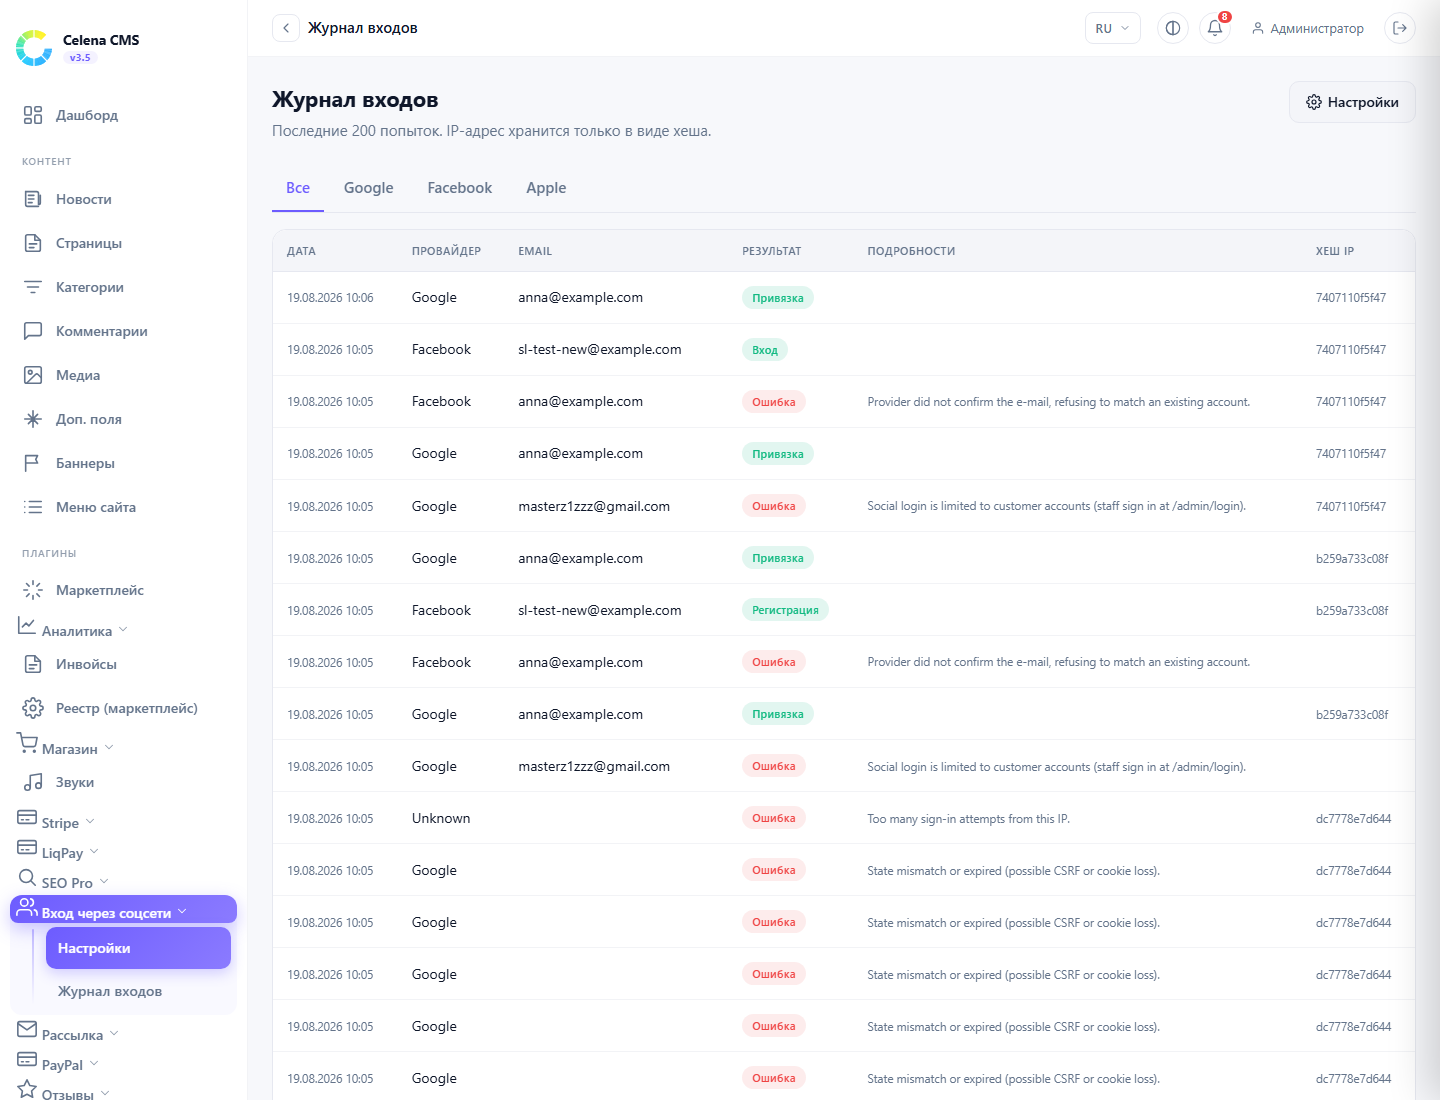Click the 19.08.2026 10:06 date cell
1440x1100 pixels.
(330, 298)
